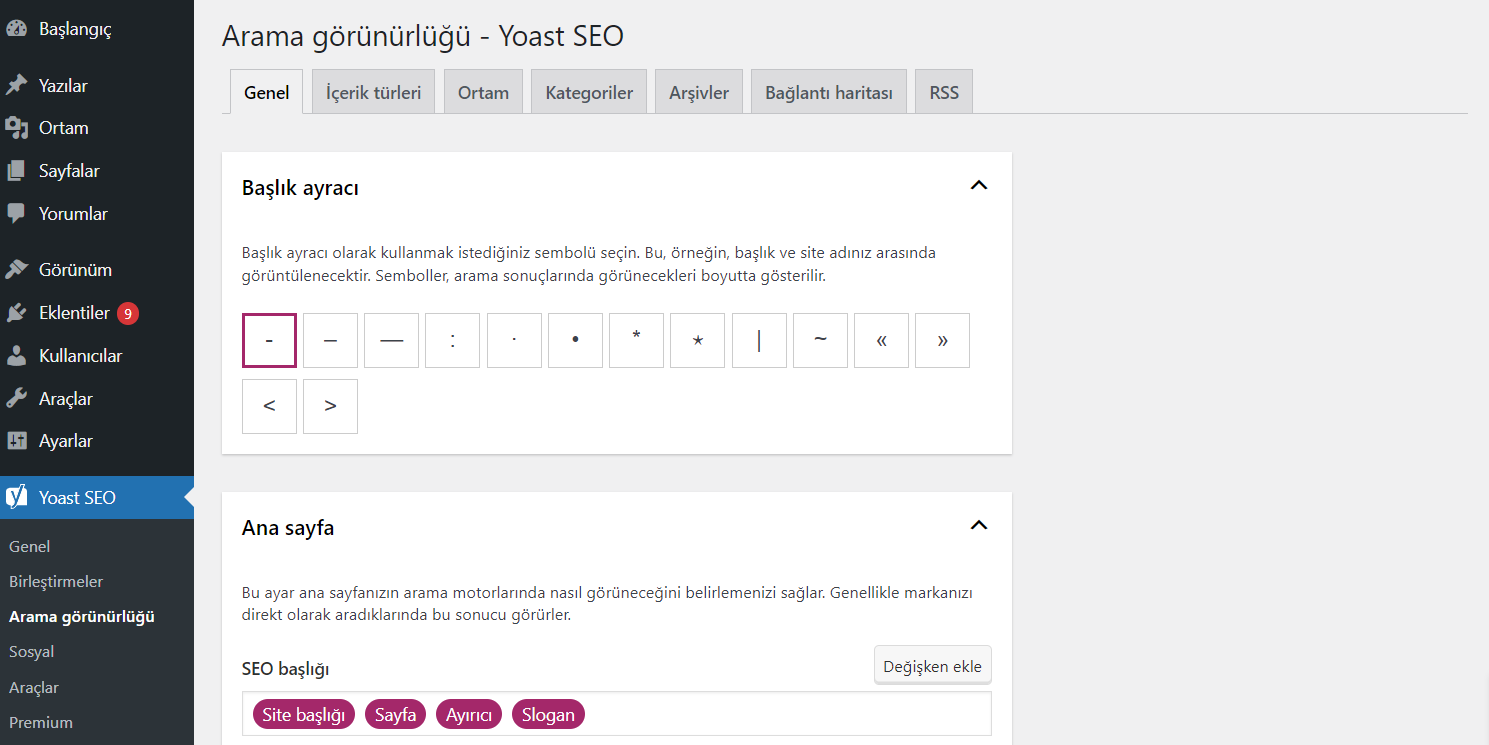
Task: Open the Yazılar menu item
Action: tap(97, 86)
